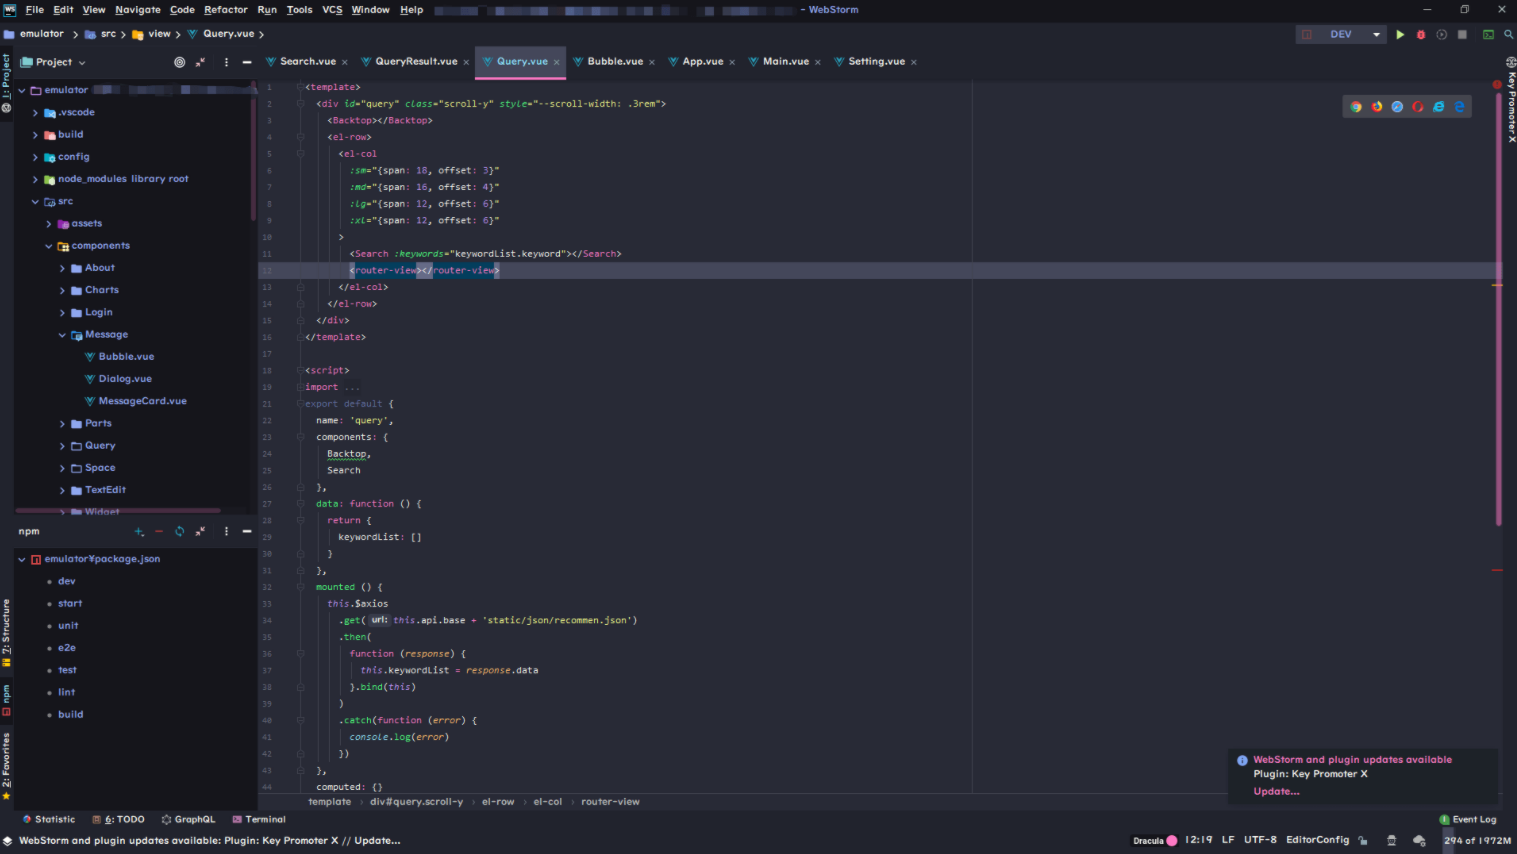This screenshot has height=854, width=1517.
Task: Open the VCS menu
Action: (332, 10)
